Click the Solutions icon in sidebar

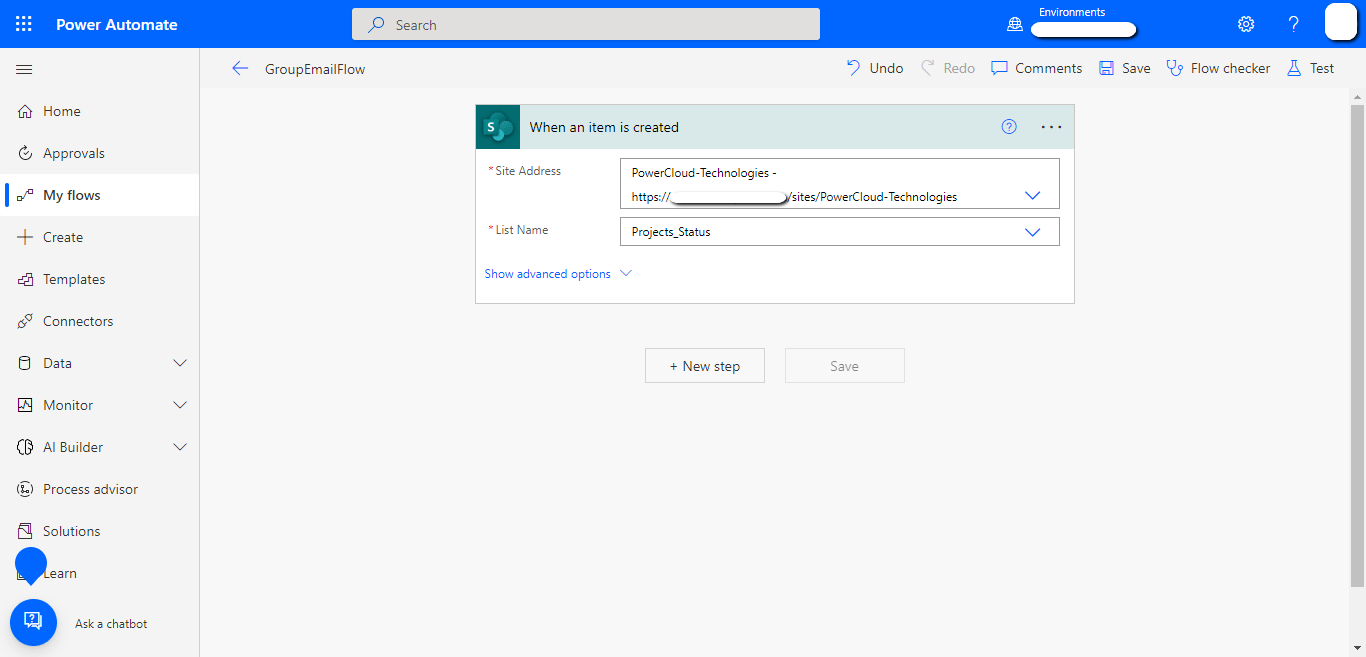[x=25, y=531]
